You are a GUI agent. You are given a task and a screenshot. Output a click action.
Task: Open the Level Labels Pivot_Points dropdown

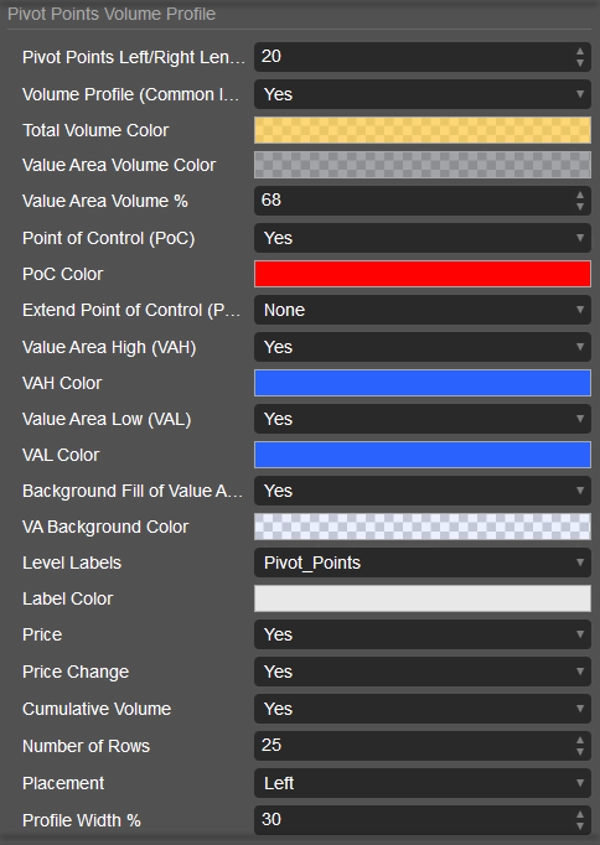422,563
